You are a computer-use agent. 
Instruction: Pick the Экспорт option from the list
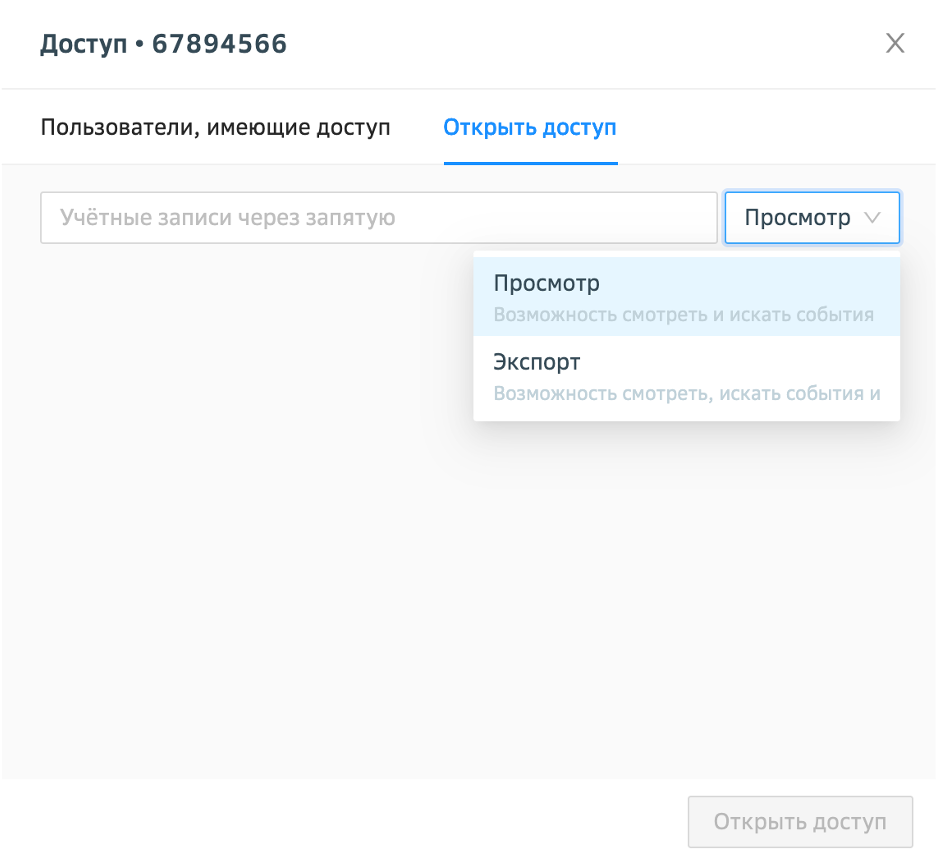[537, 362]
